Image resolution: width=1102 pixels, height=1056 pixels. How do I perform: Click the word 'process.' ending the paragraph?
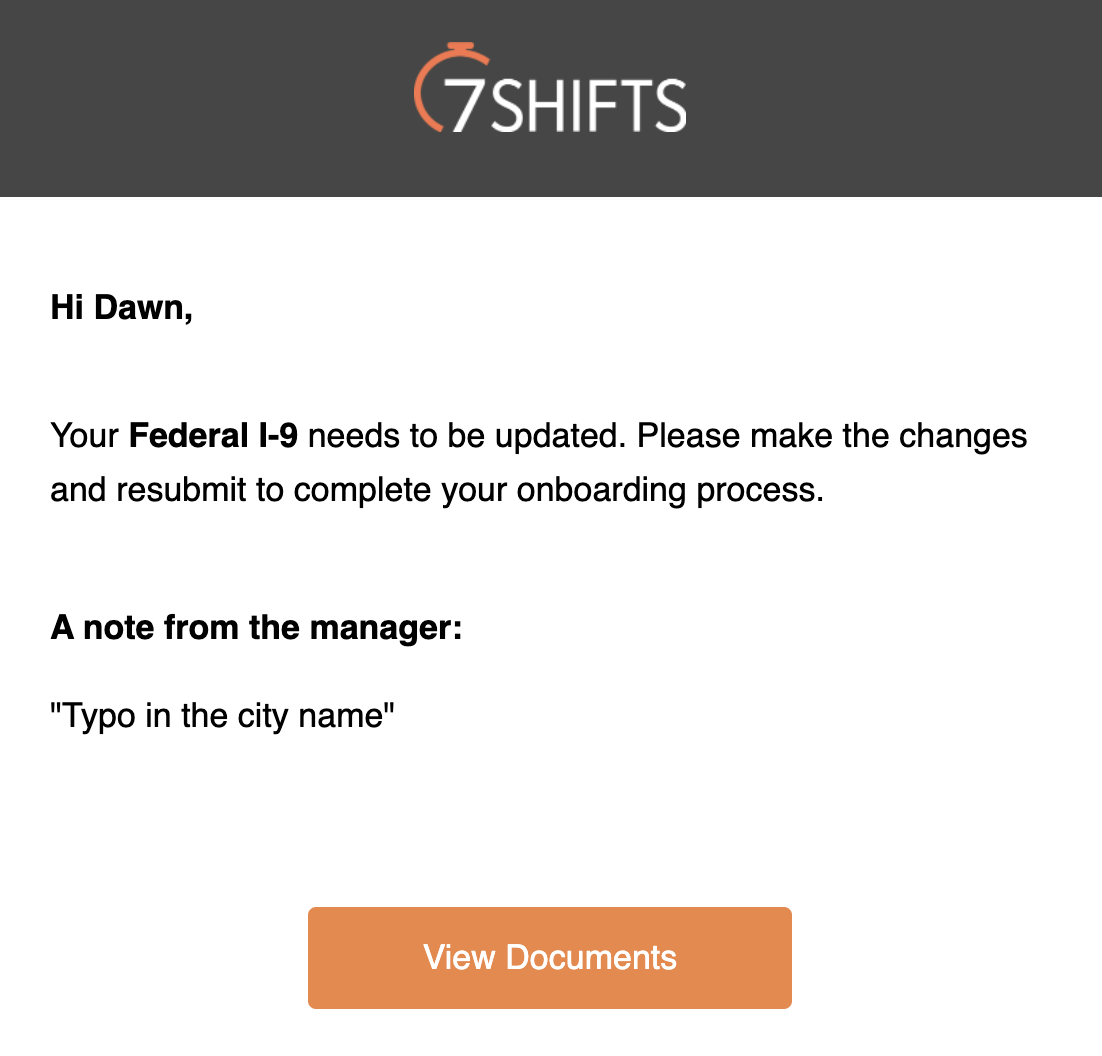tap(760, 491)
